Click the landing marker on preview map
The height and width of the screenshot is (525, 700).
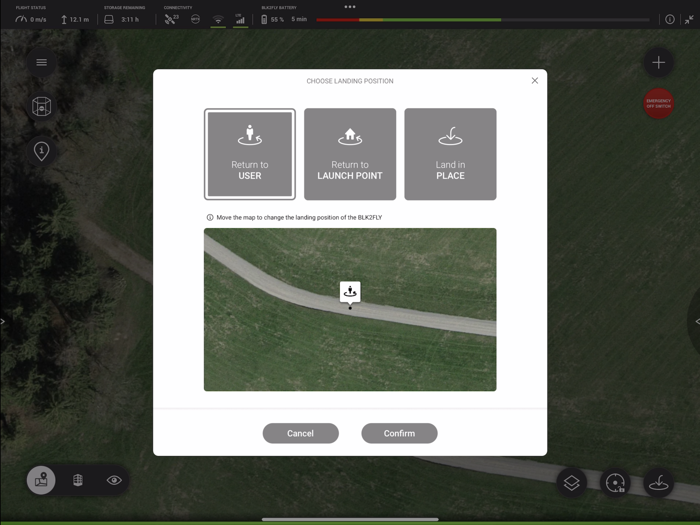coord(350,292)
